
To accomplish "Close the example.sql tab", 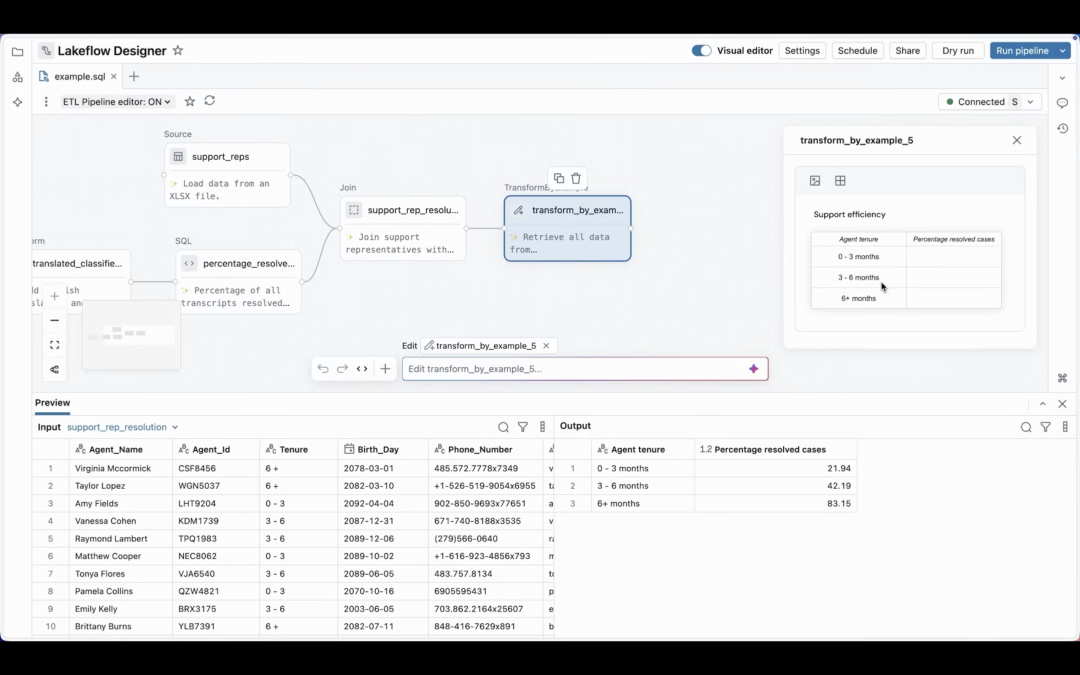I will coord(114,76).
